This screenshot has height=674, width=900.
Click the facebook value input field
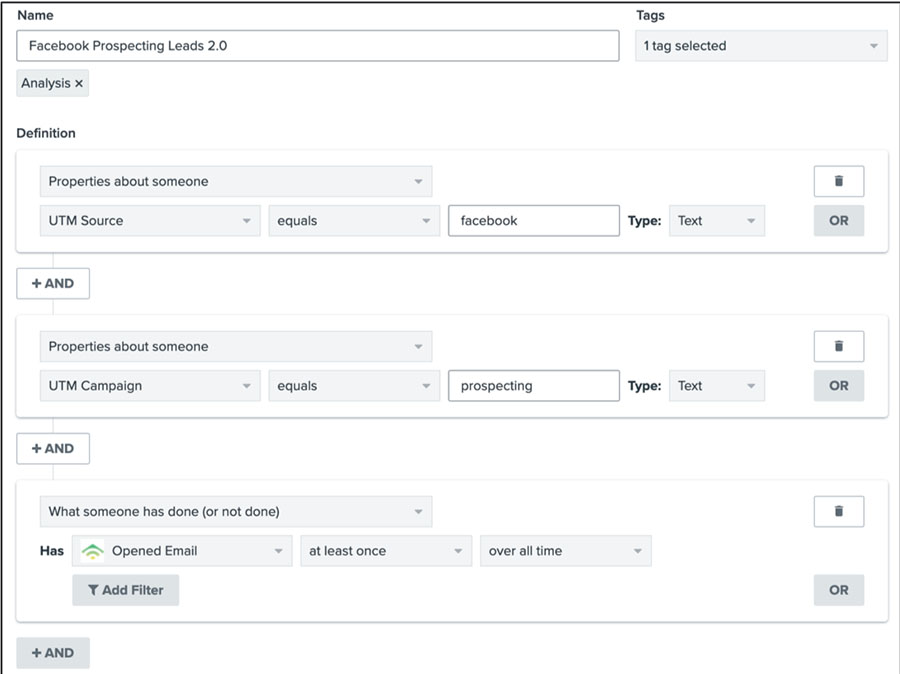533,220
